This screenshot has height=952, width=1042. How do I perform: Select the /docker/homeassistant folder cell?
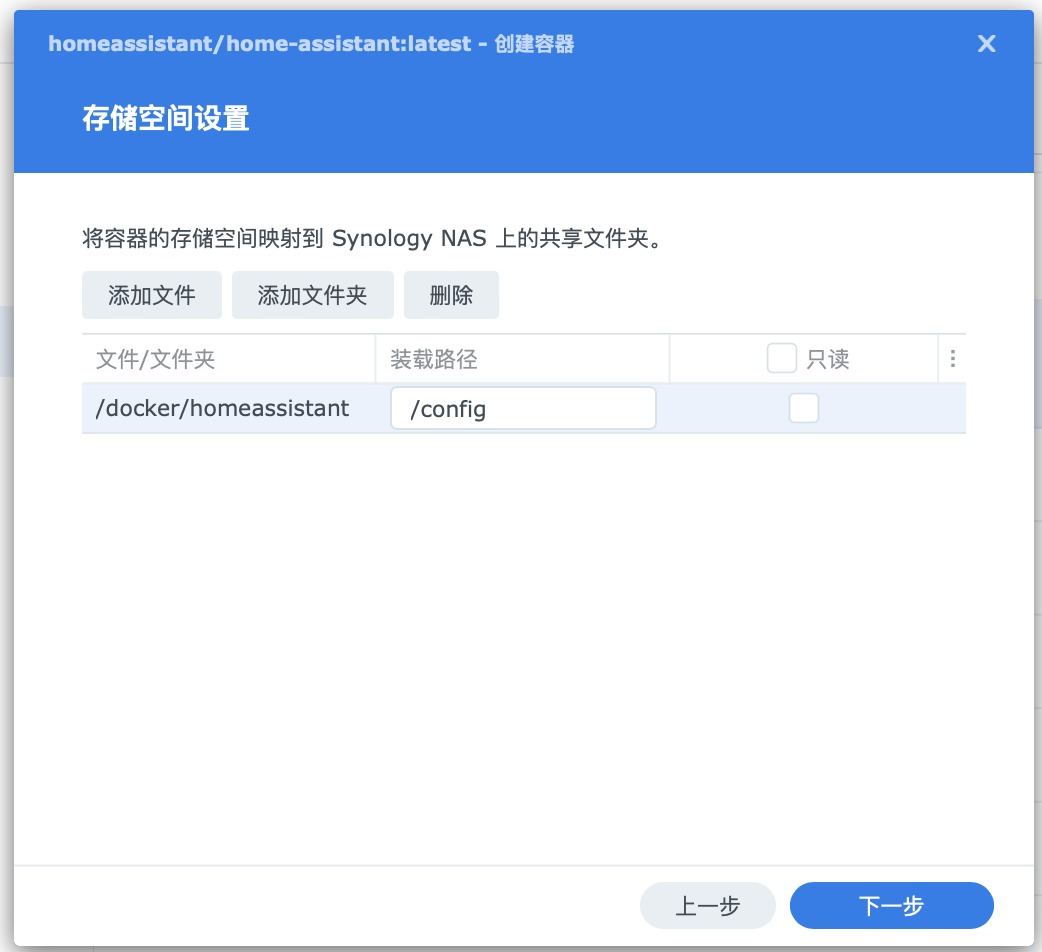click(222, 408)
